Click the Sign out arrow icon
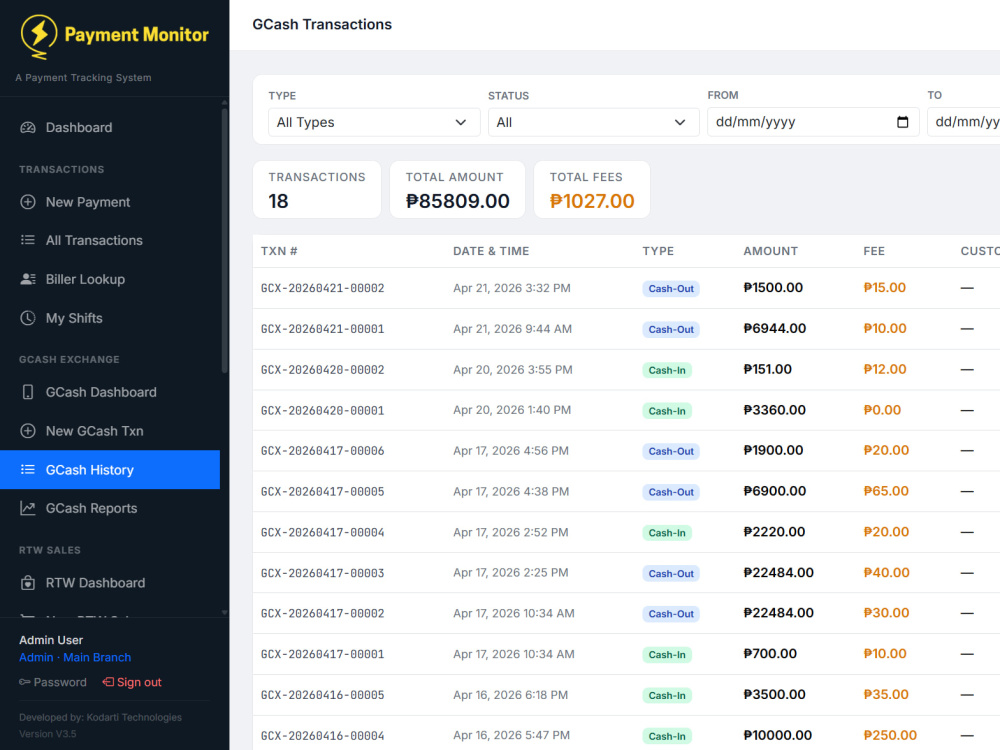1000x750 pixels. click(108, 682)
